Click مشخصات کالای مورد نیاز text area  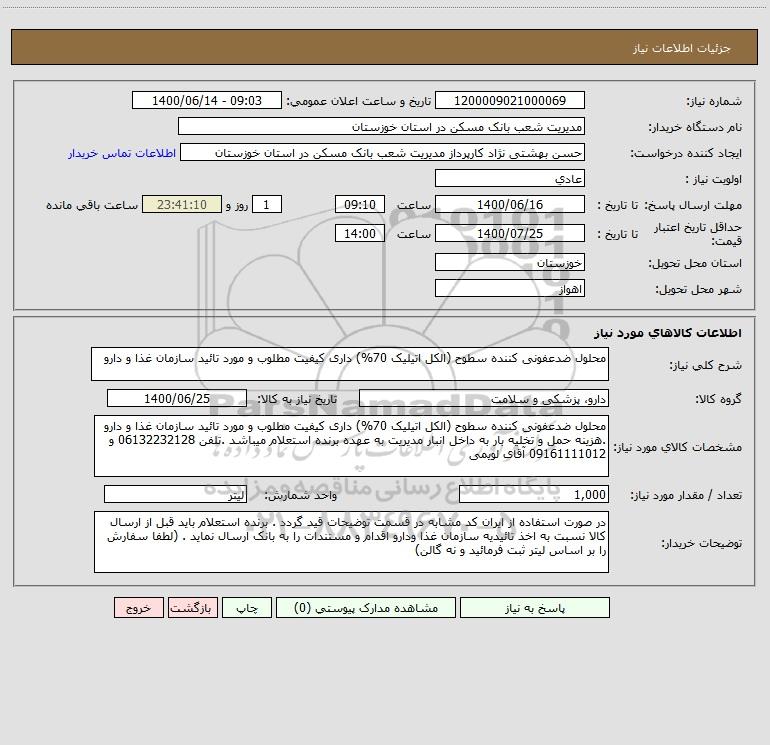coord(351,446)
